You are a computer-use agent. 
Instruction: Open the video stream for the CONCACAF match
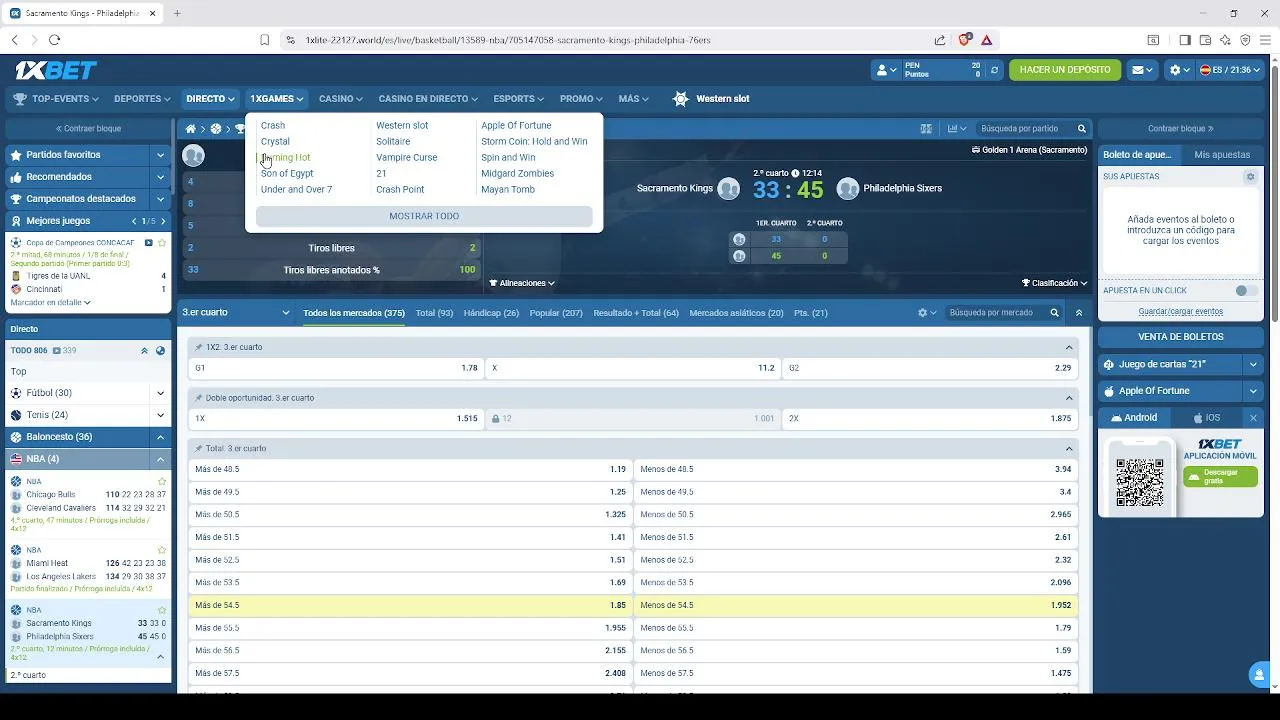click(x=149, y=242)
